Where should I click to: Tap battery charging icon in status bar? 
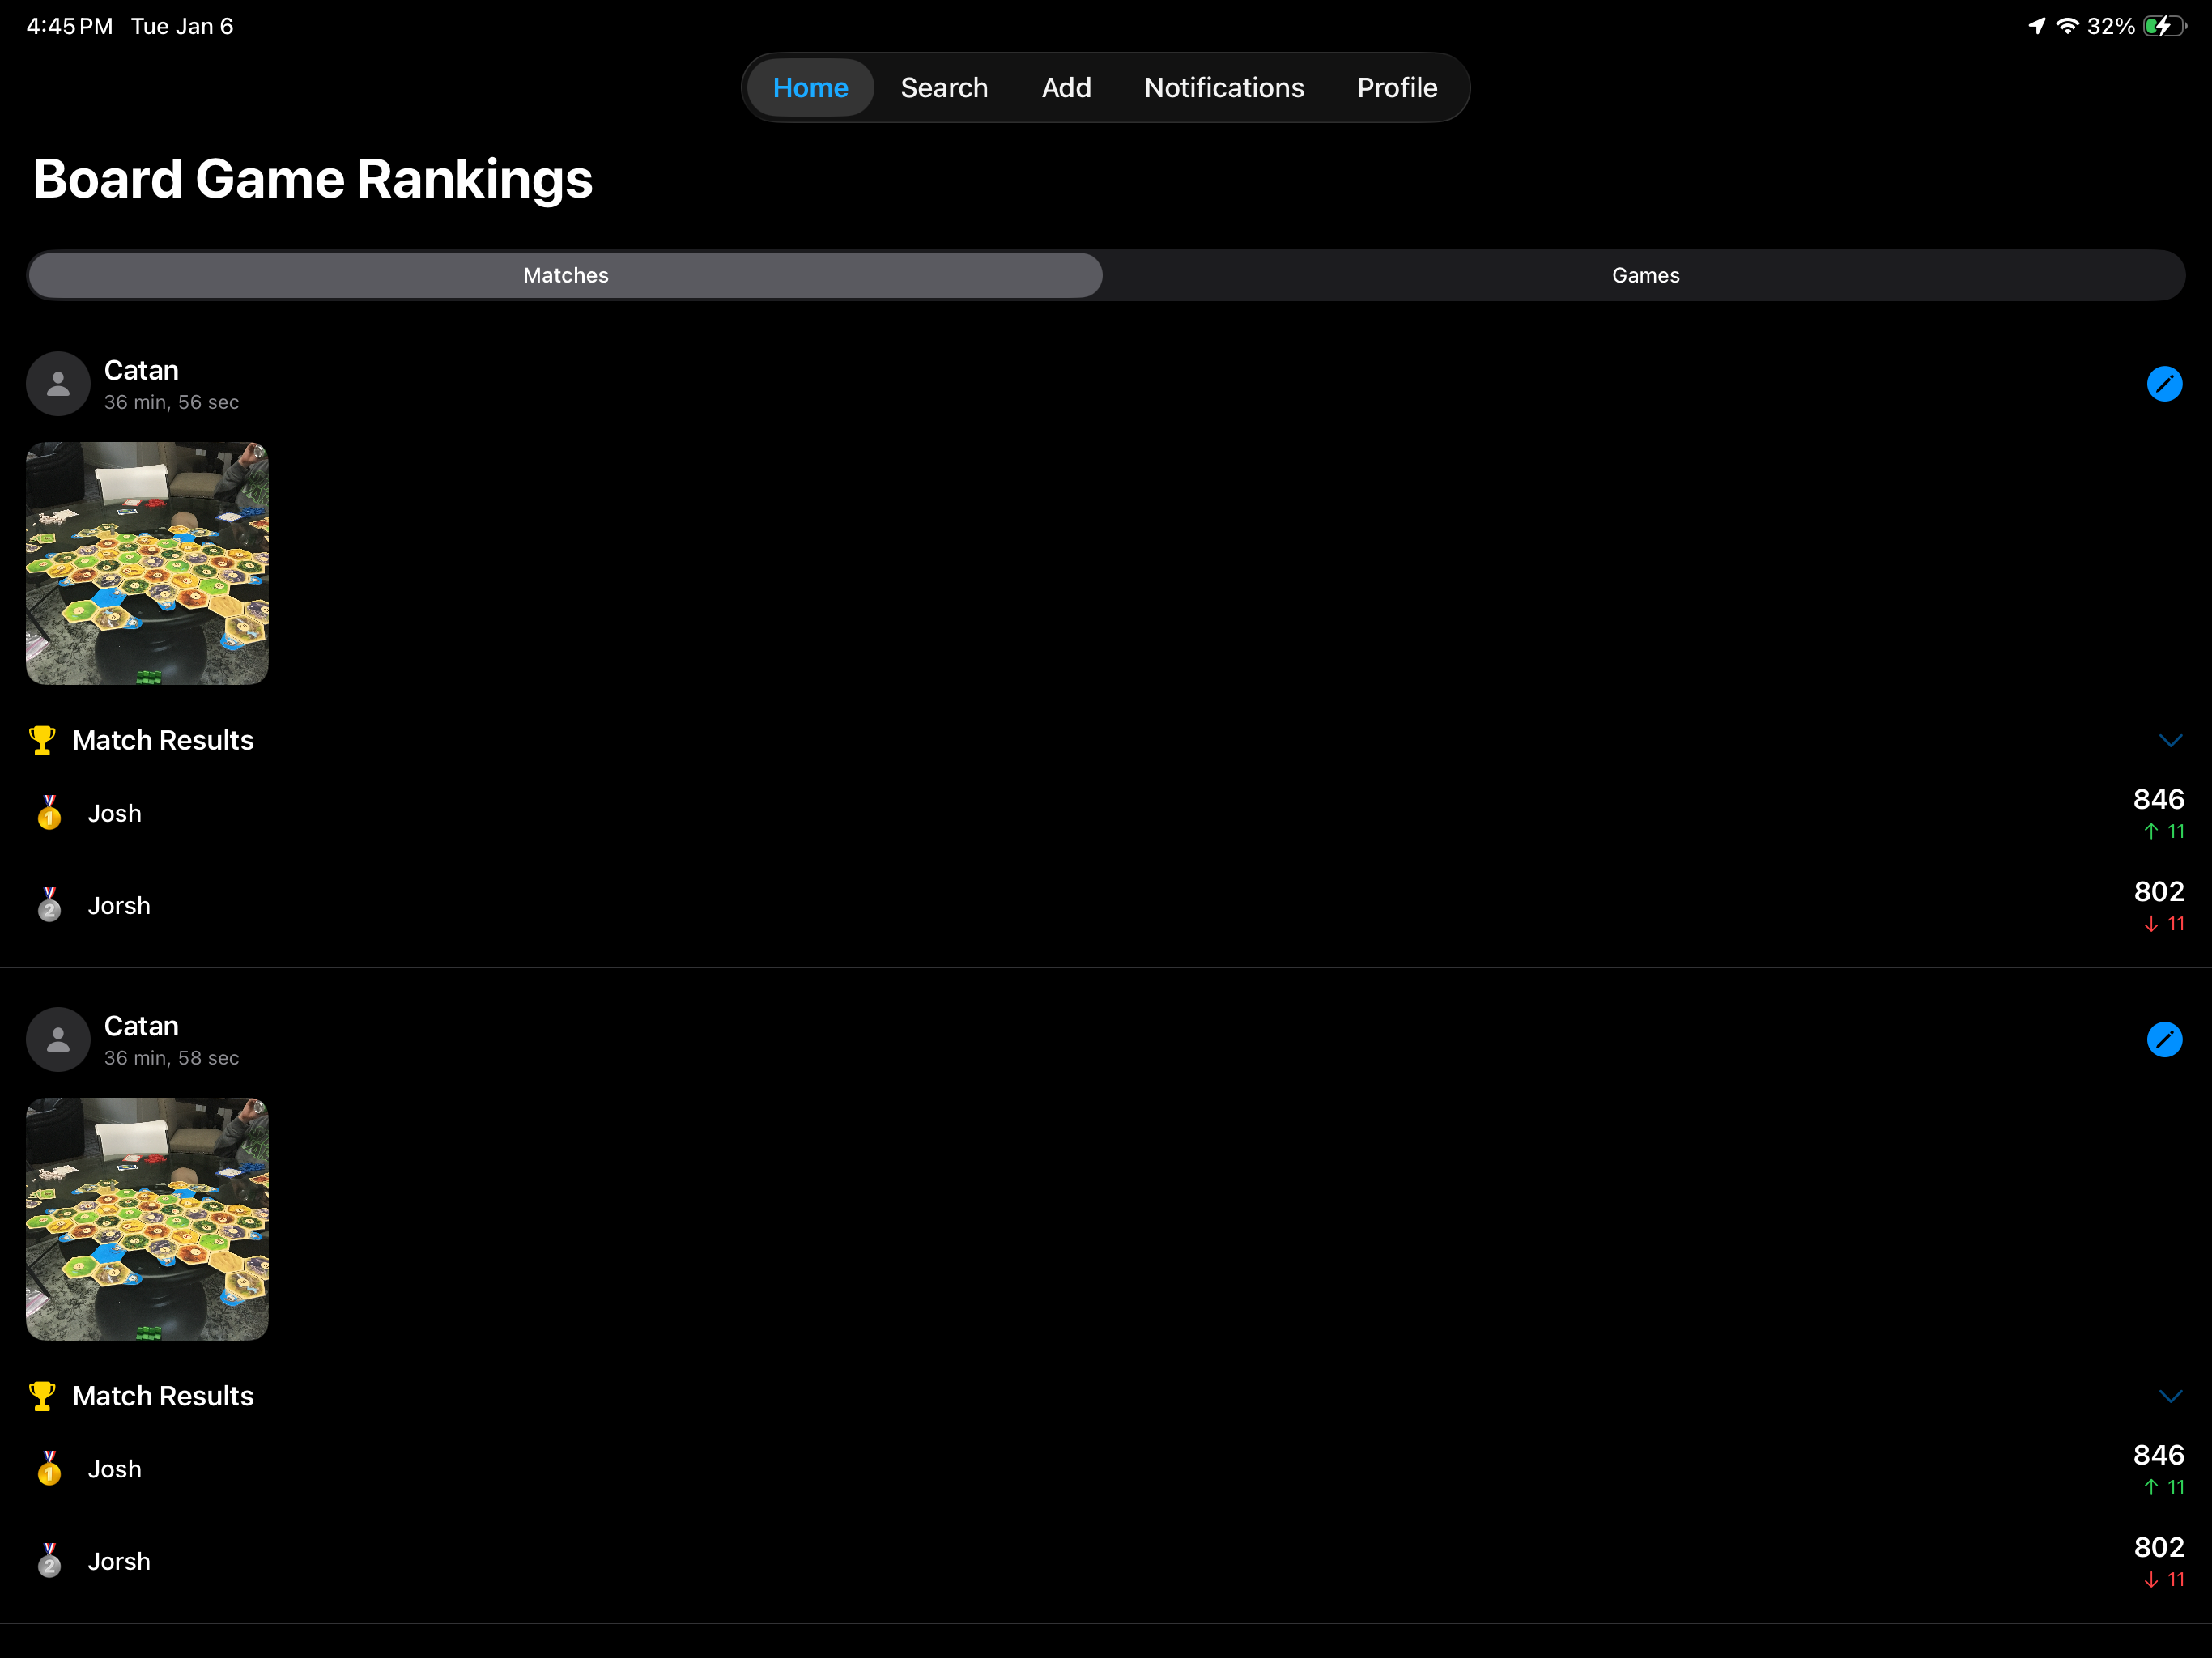coord(2165,26)
